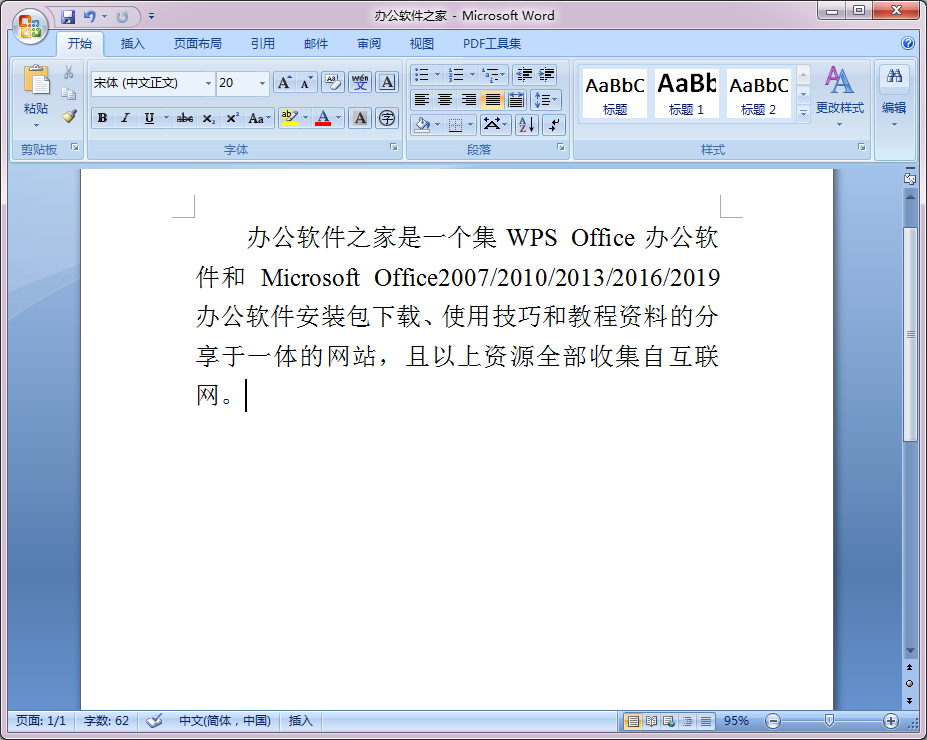Open the Change Case (Aa) dropdown

coord(258,118)
